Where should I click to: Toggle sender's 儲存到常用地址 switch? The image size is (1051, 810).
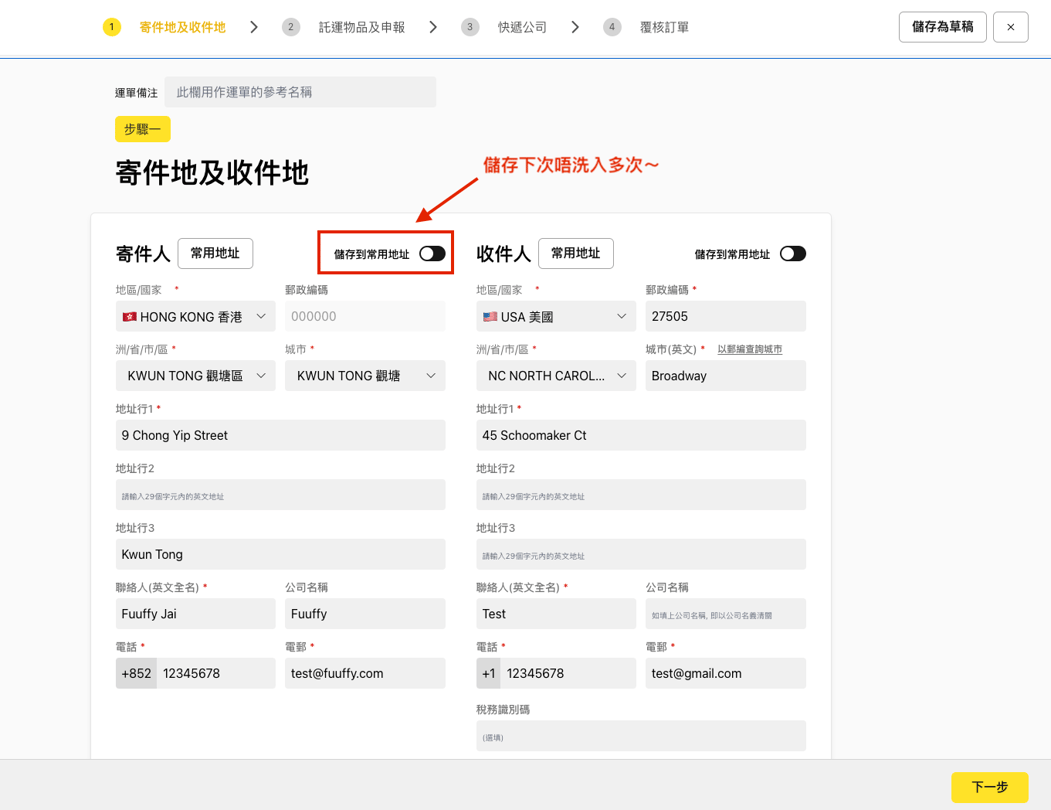(x=432, y=254)
